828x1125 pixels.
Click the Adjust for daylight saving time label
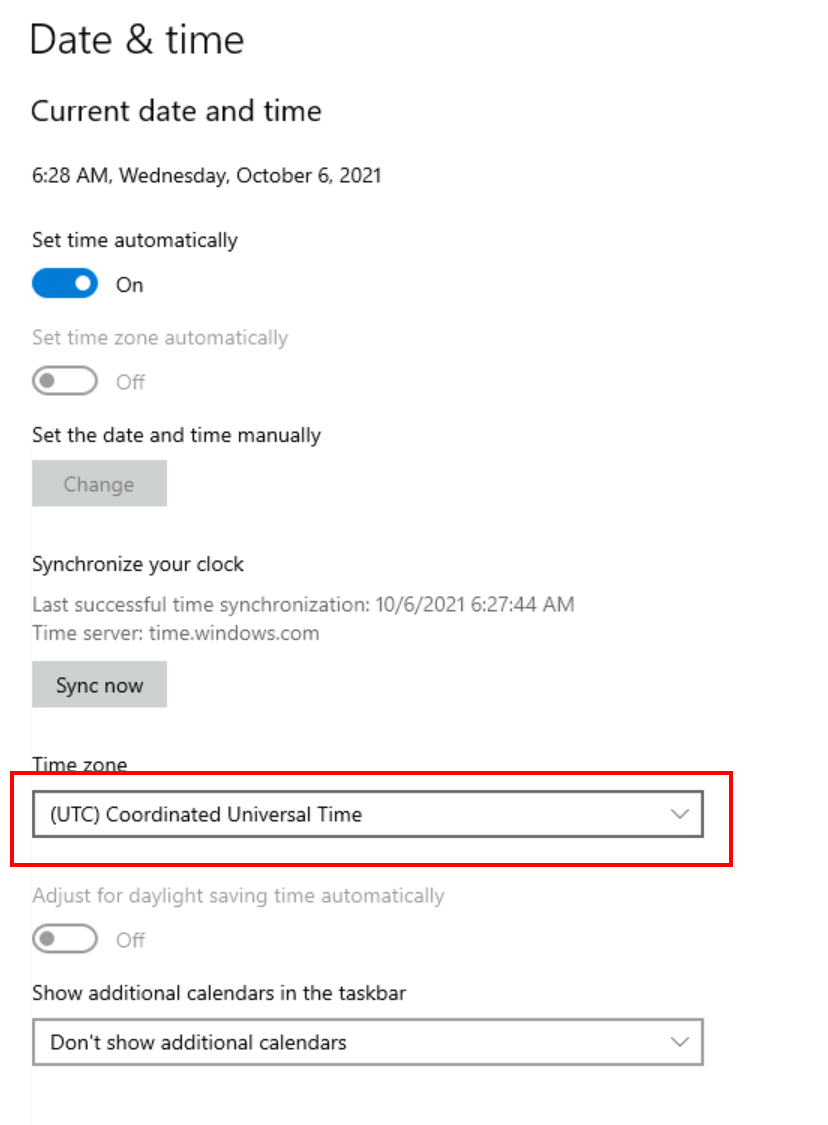[x=238, y=895]
